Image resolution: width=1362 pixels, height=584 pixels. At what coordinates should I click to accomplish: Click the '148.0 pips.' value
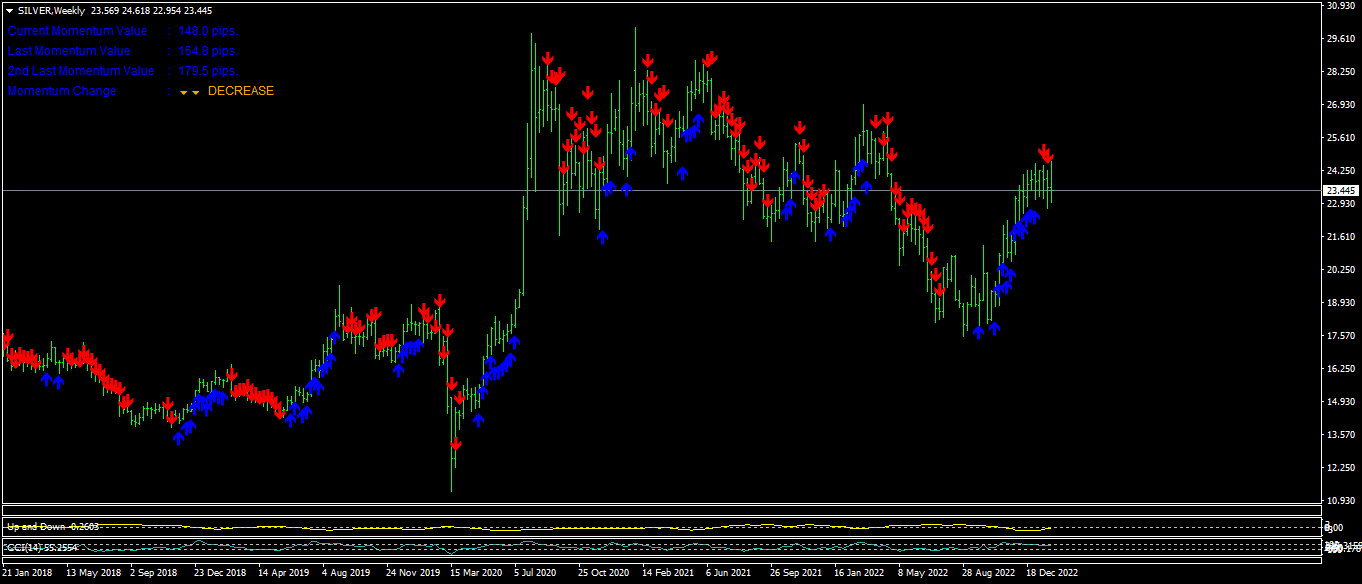208,31
